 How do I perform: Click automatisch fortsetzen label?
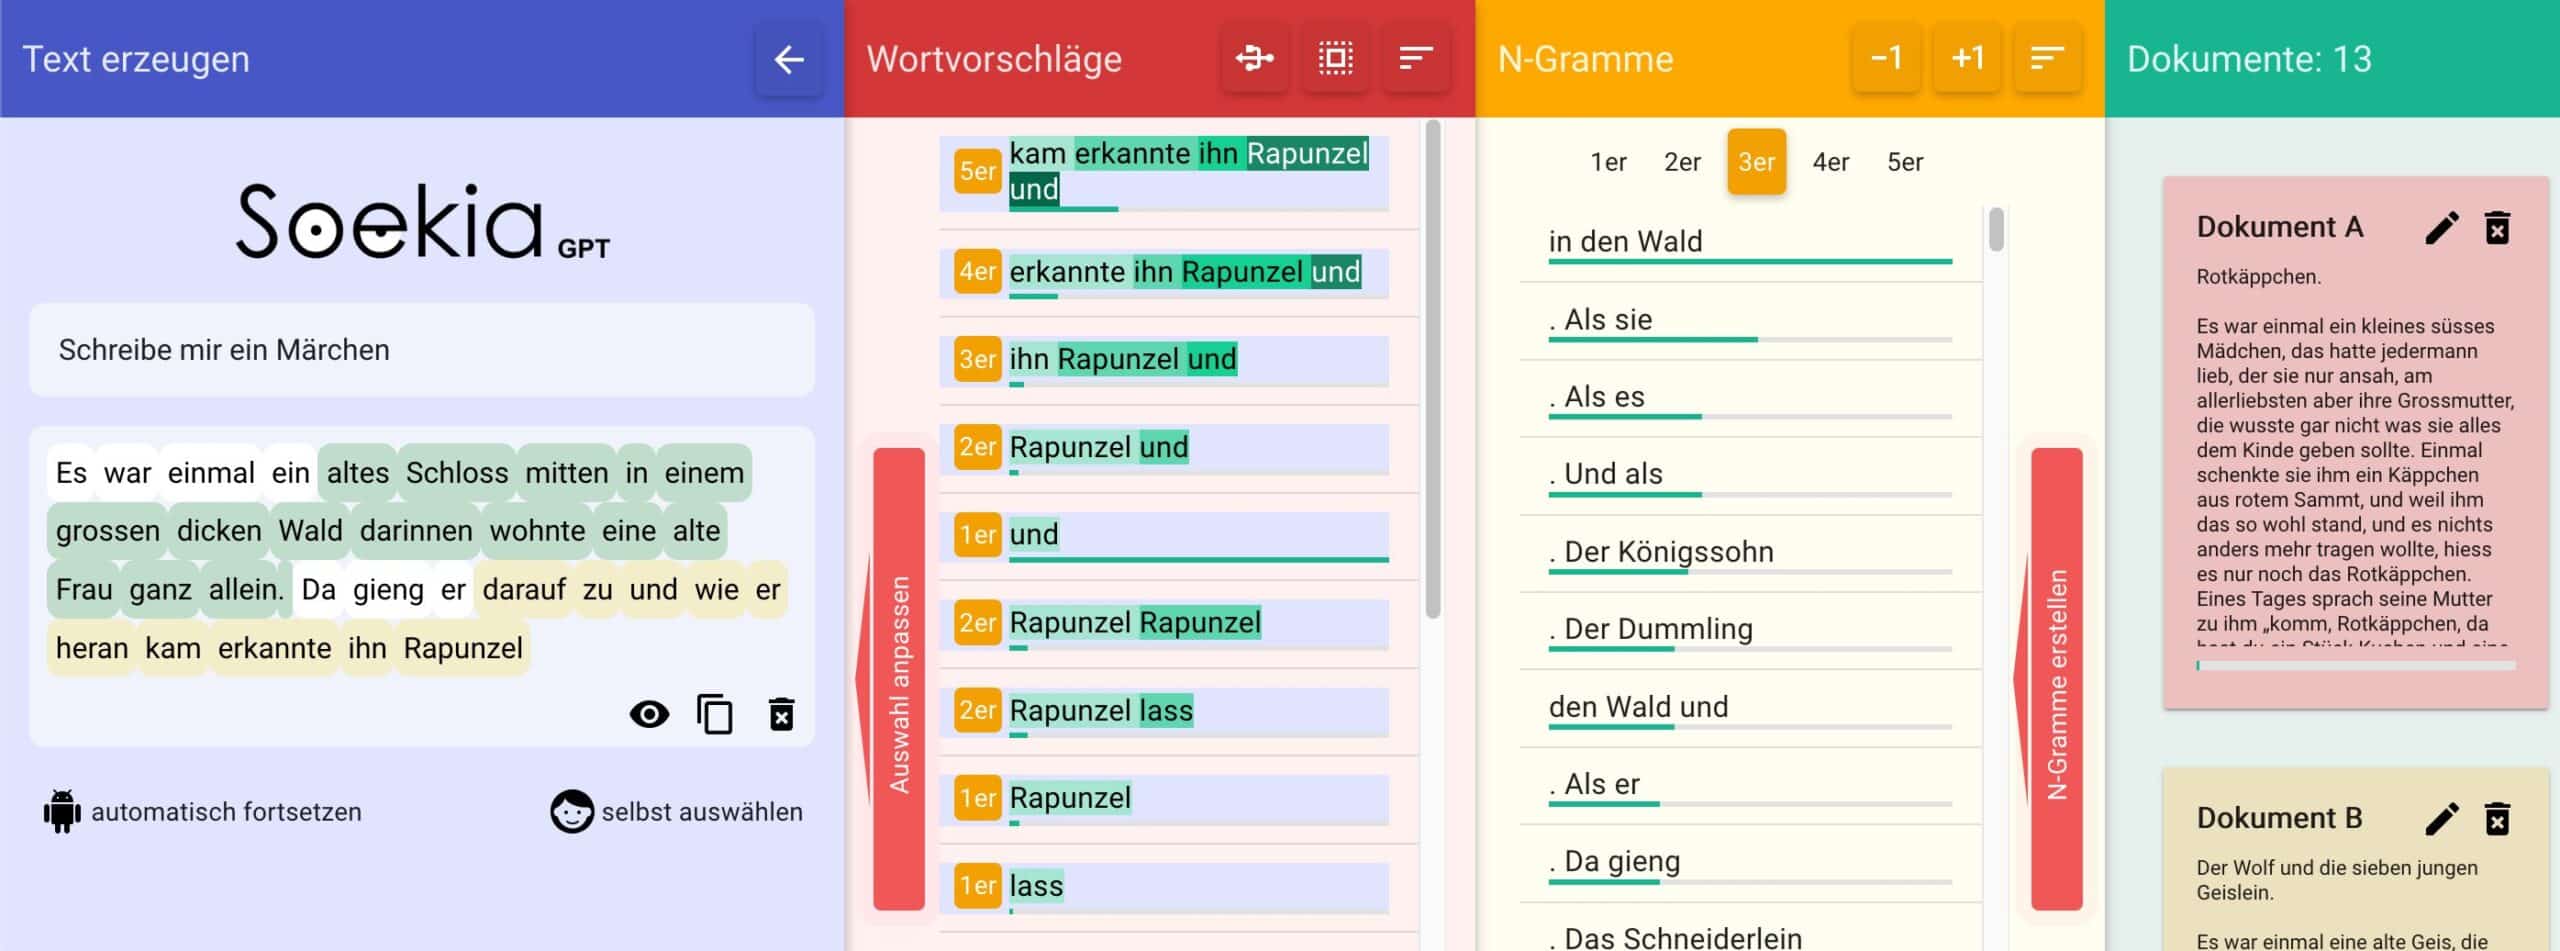click(226, 811)
